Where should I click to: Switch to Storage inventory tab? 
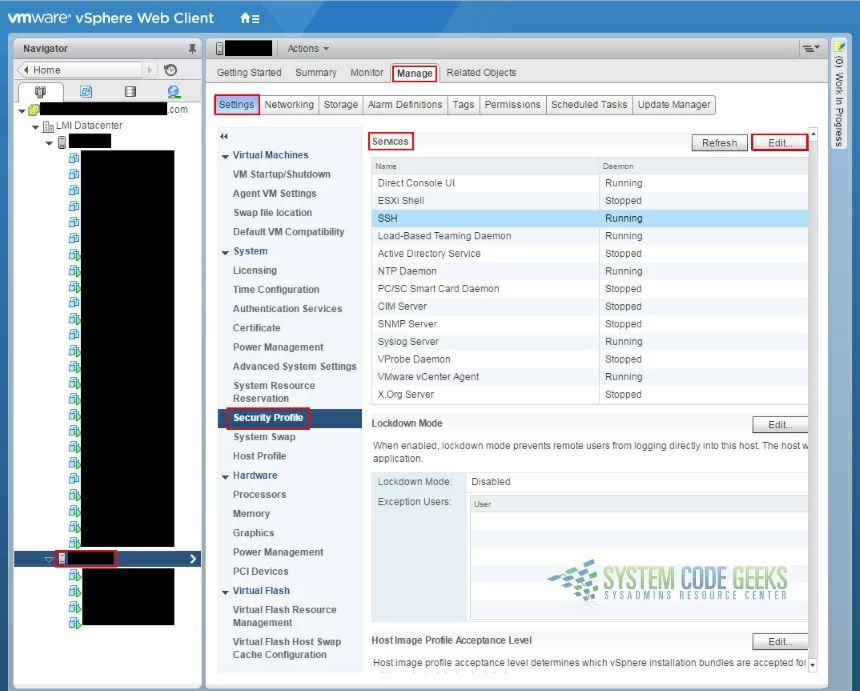[130, 92]
